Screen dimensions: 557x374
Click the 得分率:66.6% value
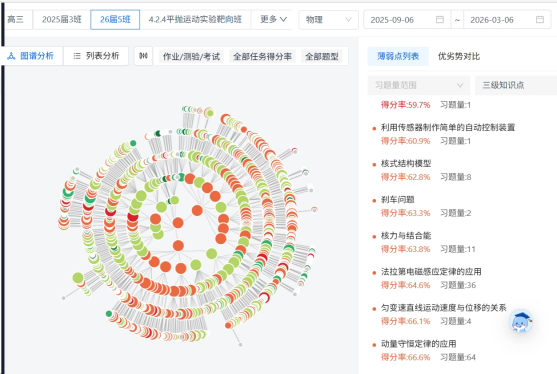pos(405,357)
